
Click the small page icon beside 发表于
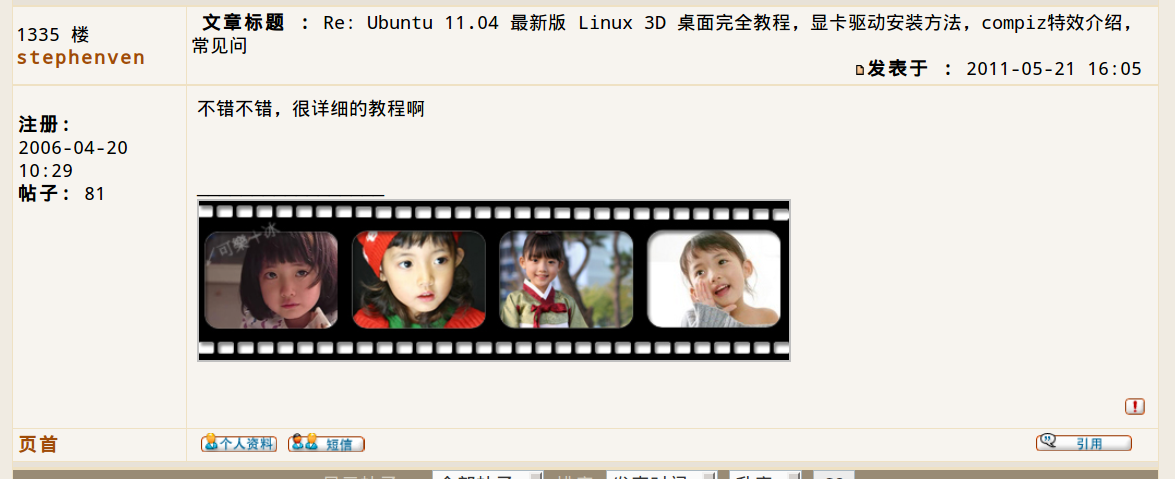(860, 70)
